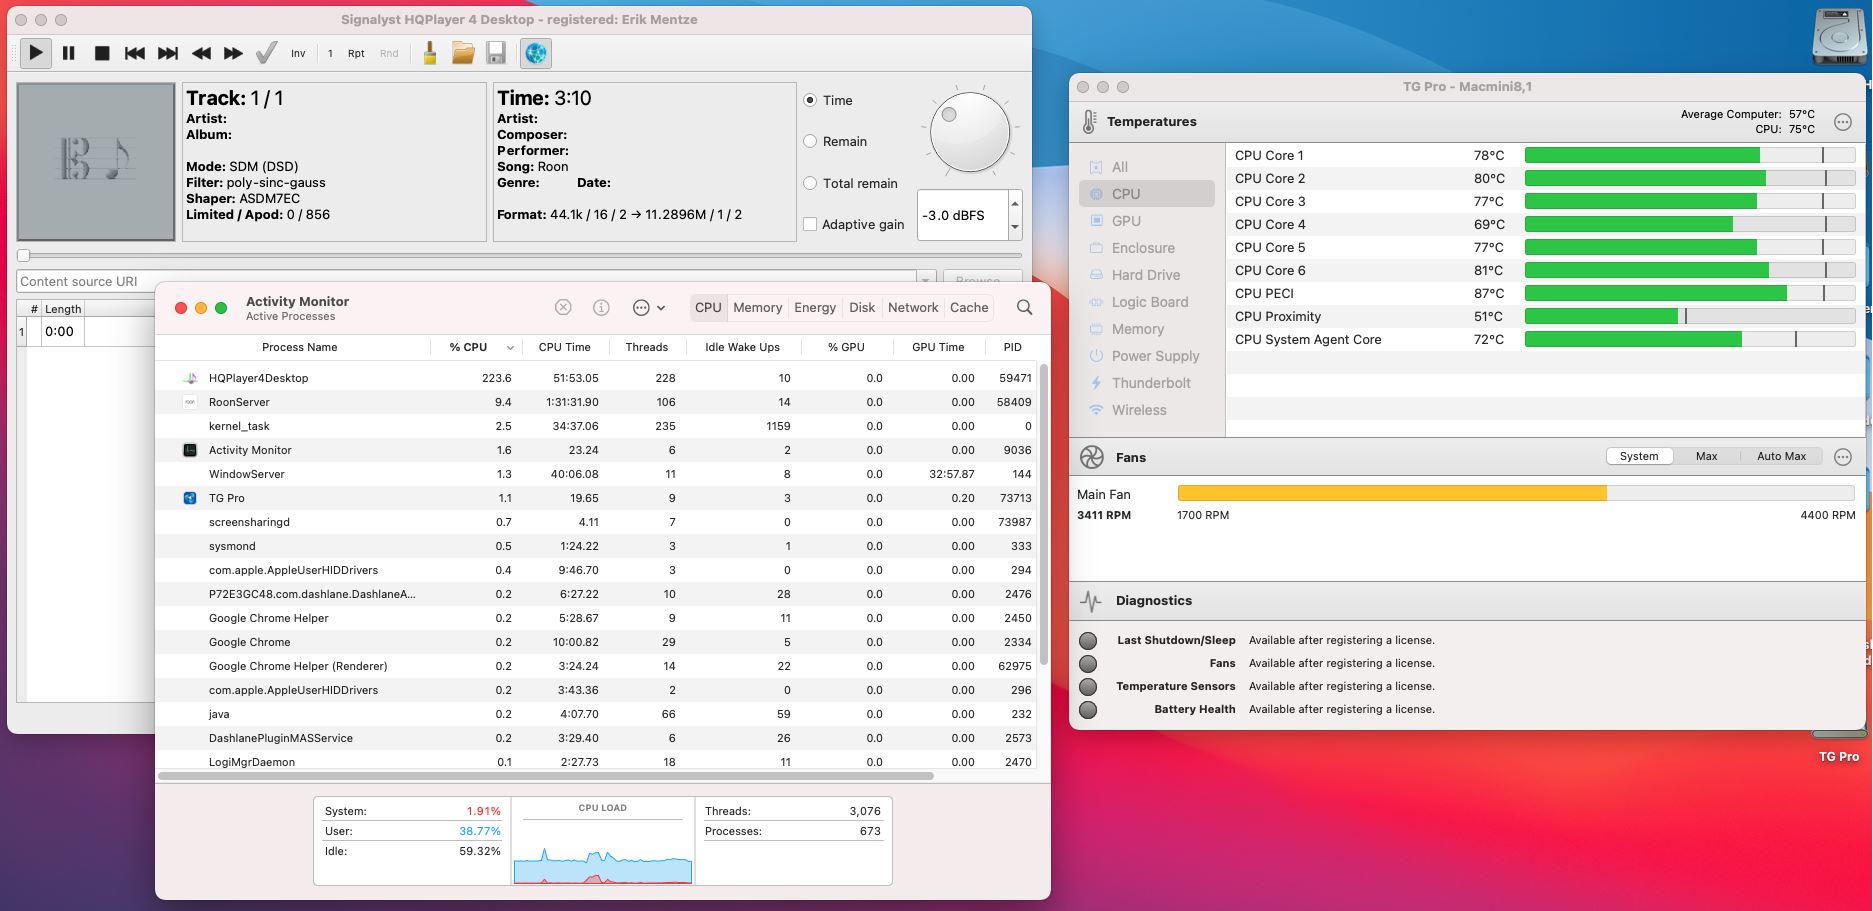This screenshot has height=911, width=1873.
Task: Click the HQPlayer volume knob
Action: tap(969, 132)
